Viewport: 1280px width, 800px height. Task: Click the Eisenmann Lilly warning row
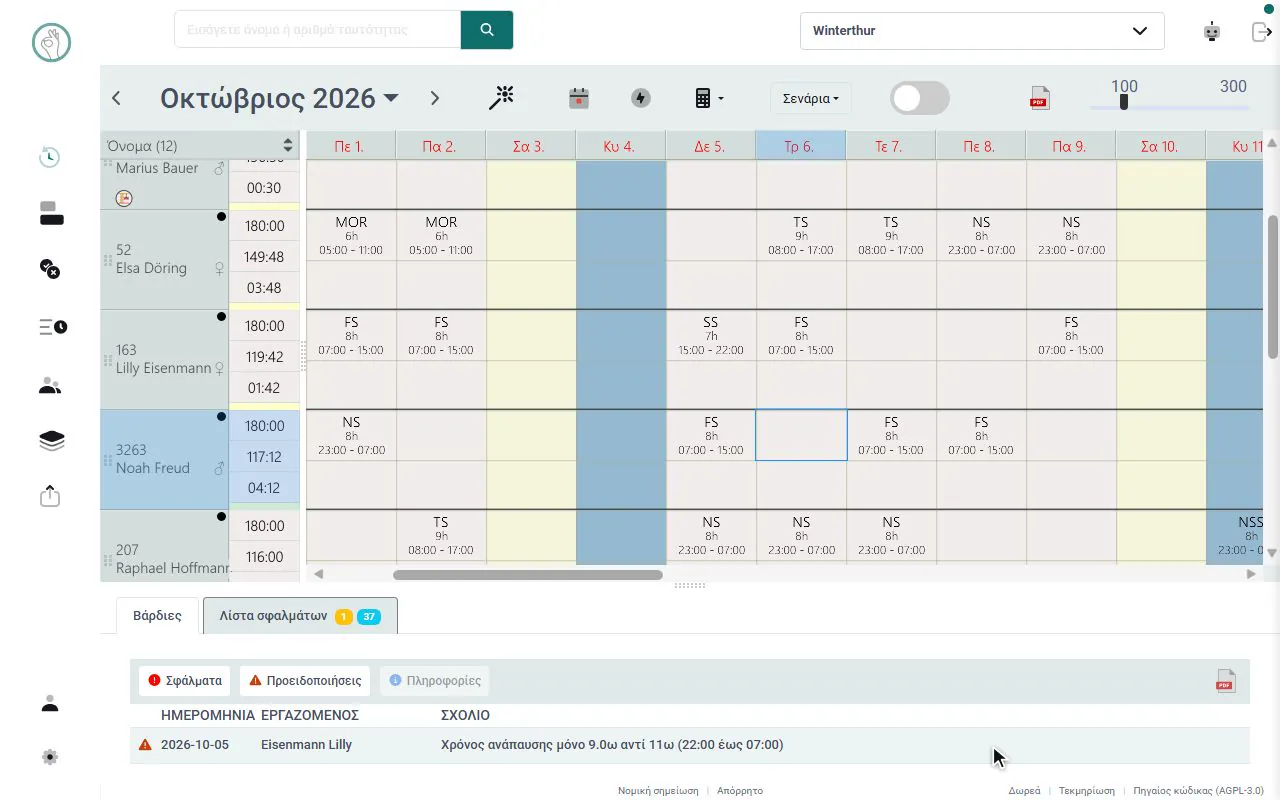690,745
